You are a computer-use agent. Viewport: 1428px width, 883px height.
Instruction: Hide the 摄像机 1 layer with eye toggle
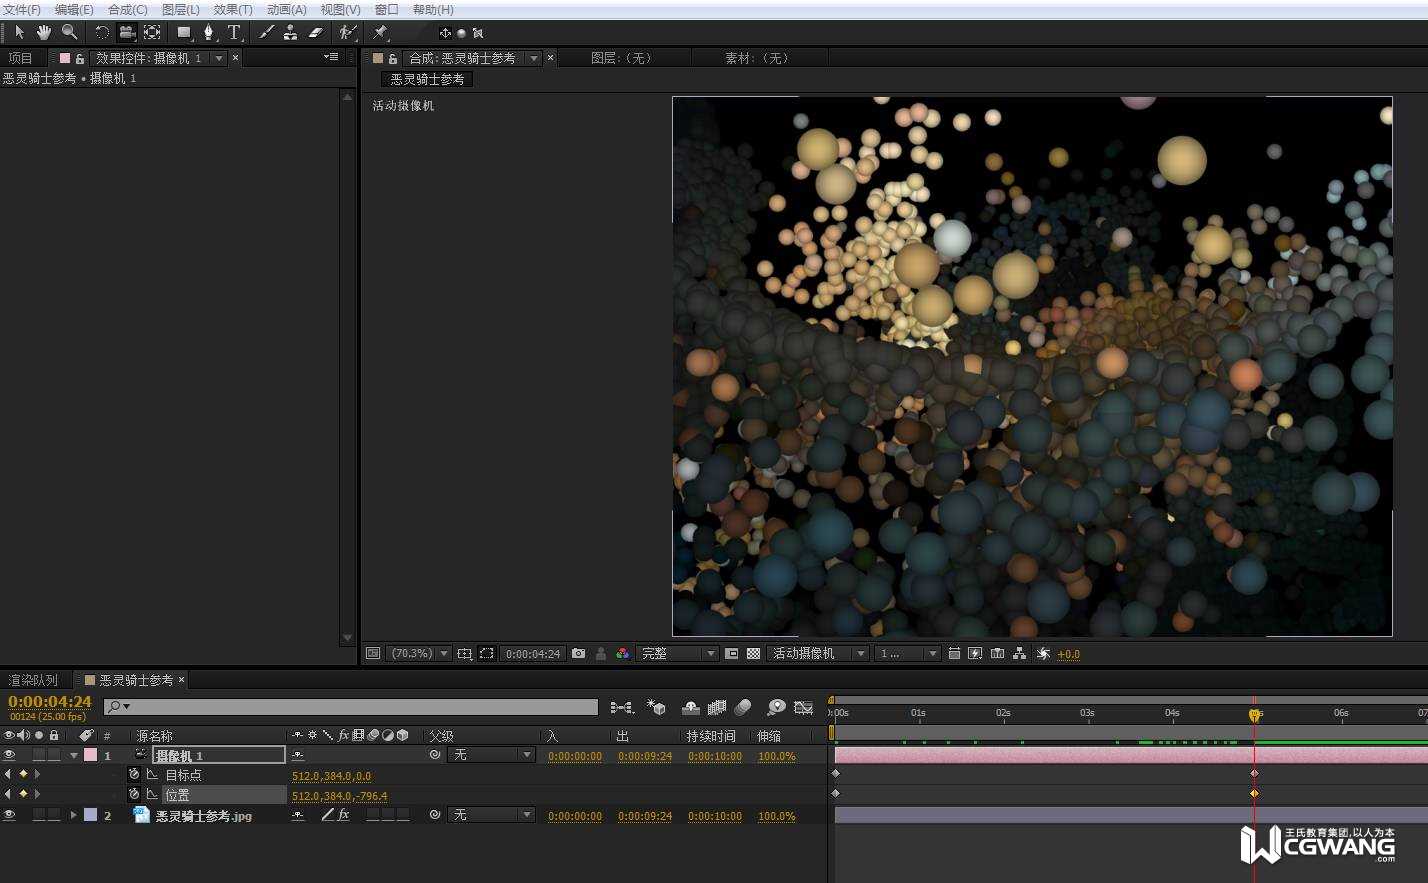(10, 755)
